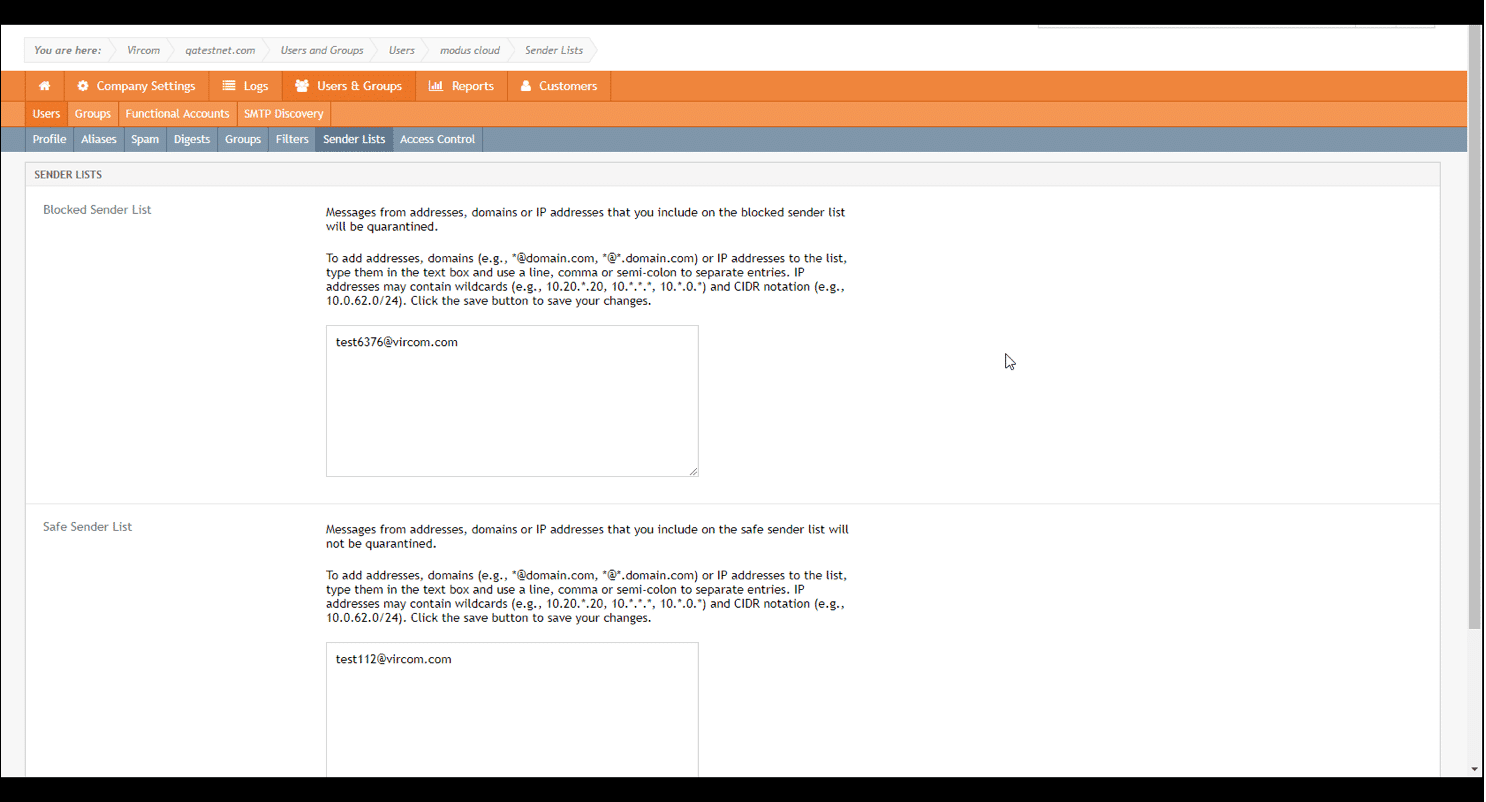Select the Users & Groups menu

pyautogui.click(x=349, y=86)
